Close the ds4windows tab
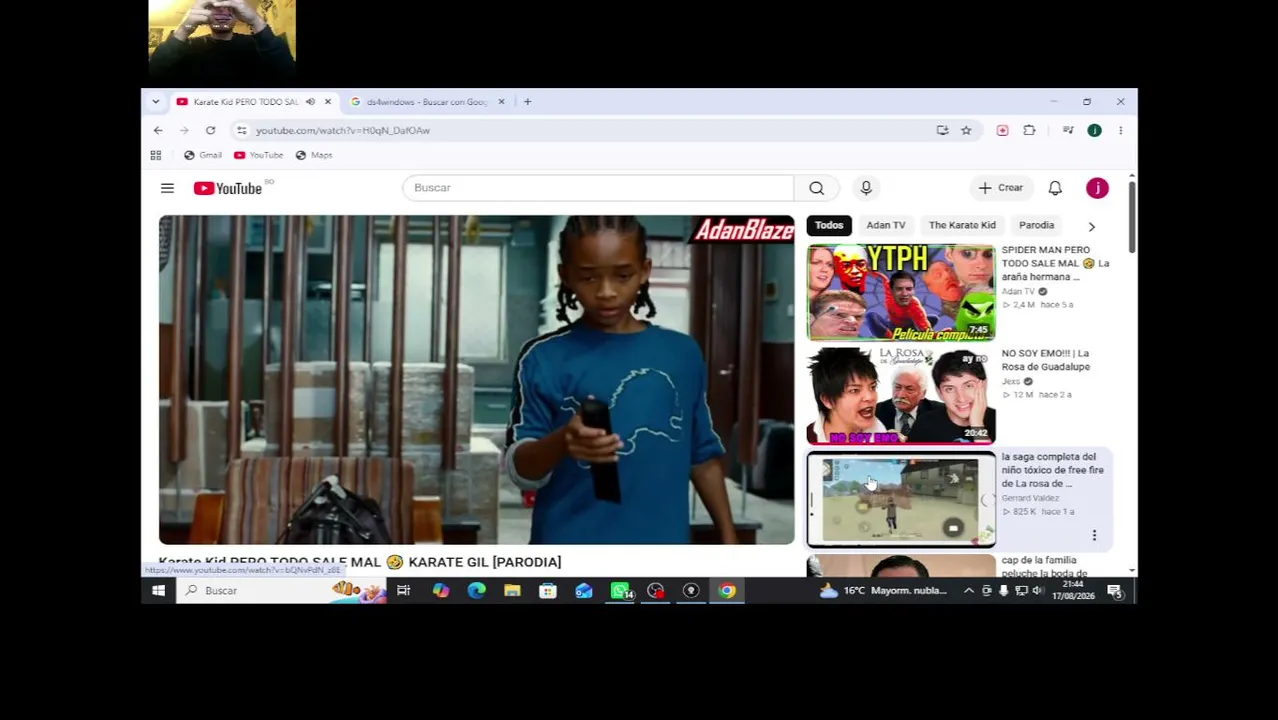1278x720 pixels. pos(501,101)
